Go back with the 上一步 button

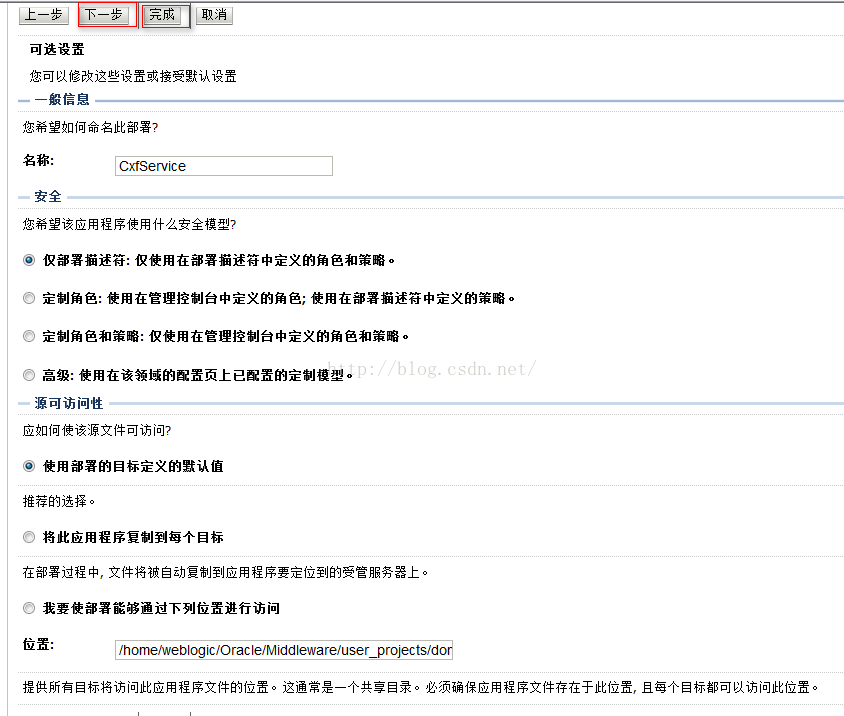pos(44,15)
